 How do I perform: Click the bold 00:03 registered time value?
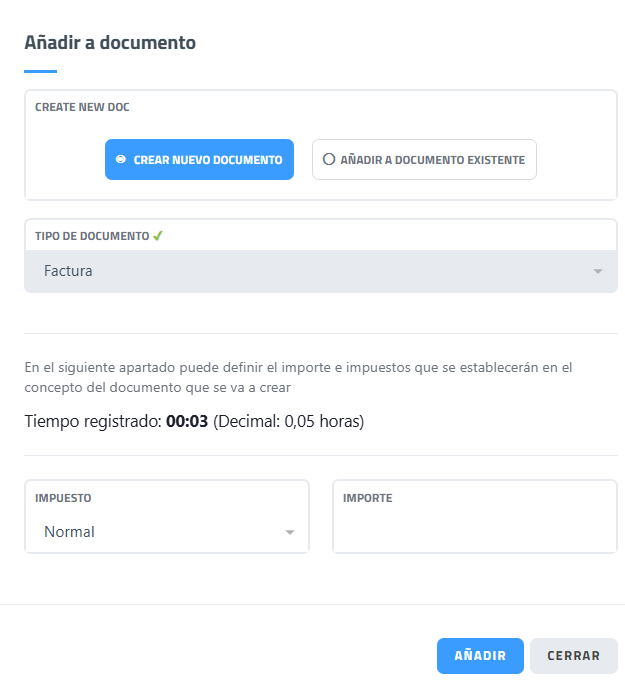click(187, 421)
